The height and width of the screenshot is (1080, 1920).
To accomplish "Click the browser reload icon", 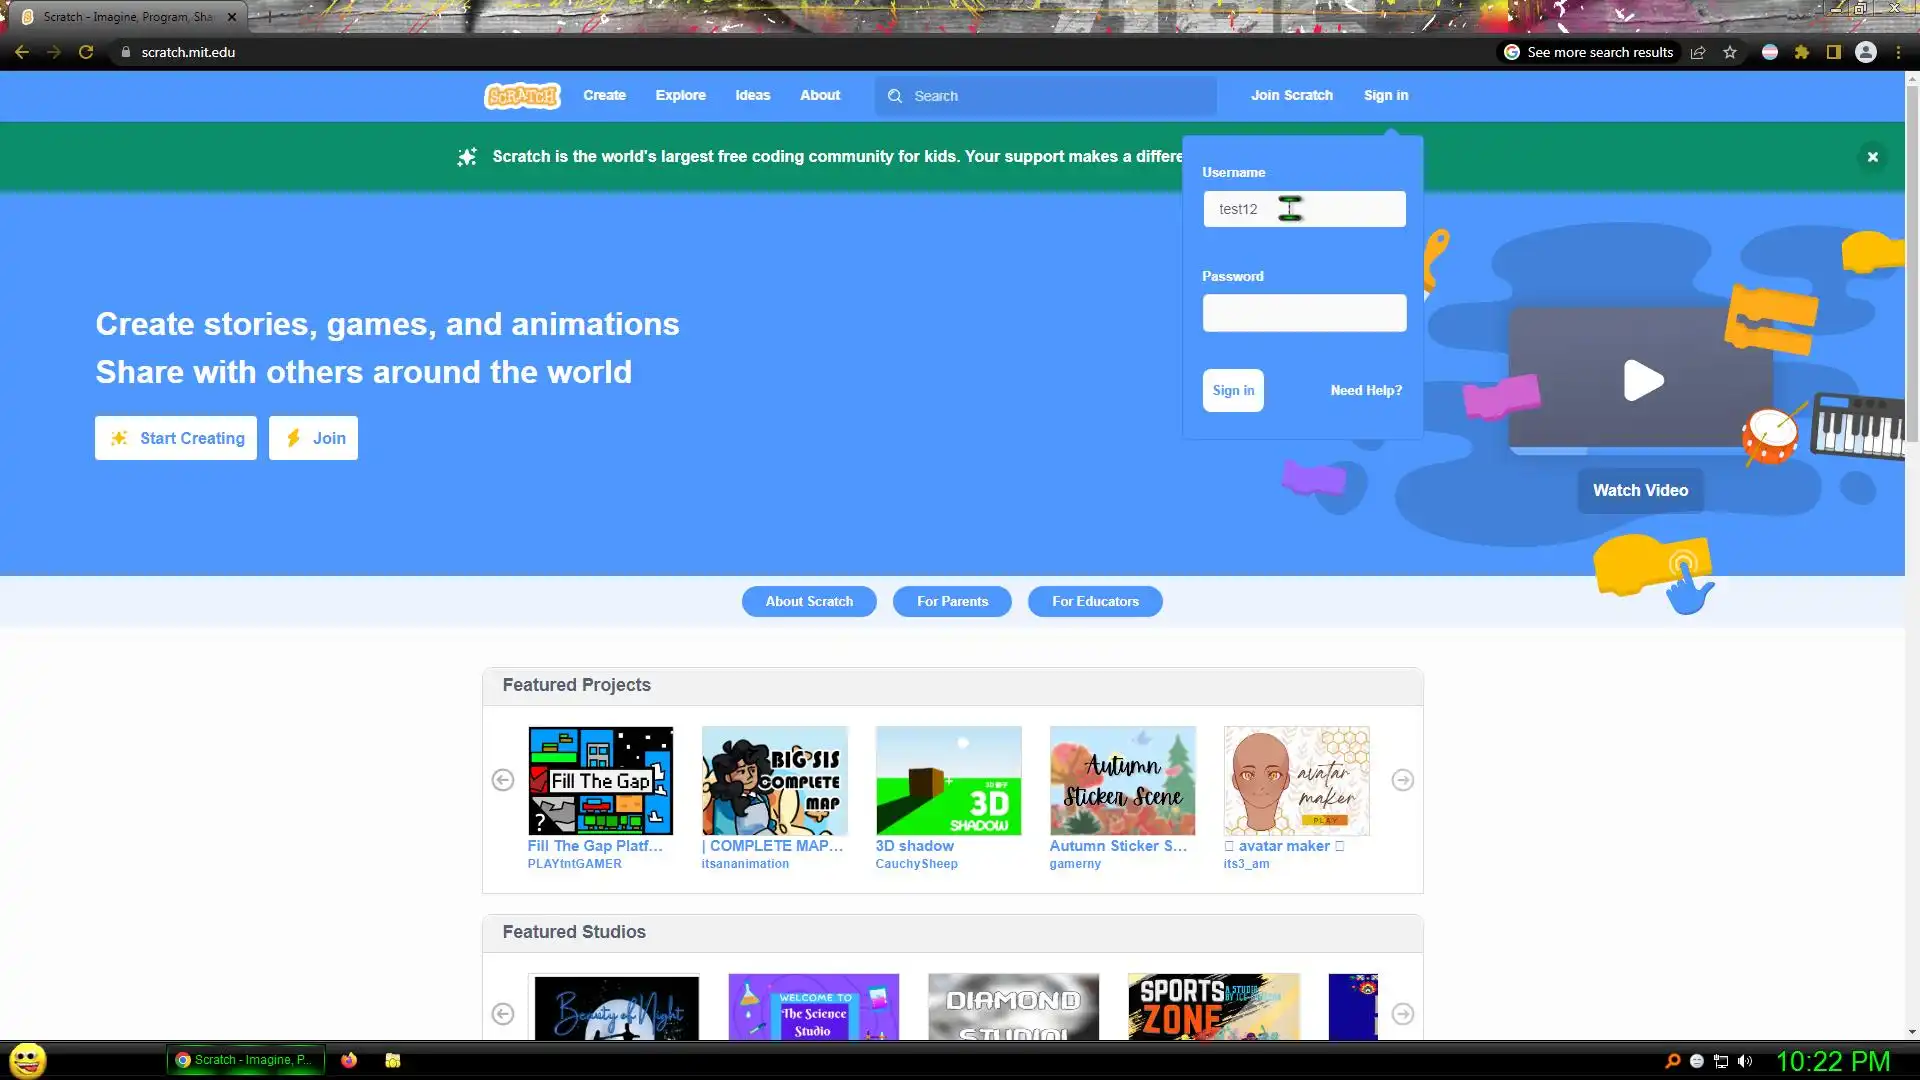I will 86,52.
